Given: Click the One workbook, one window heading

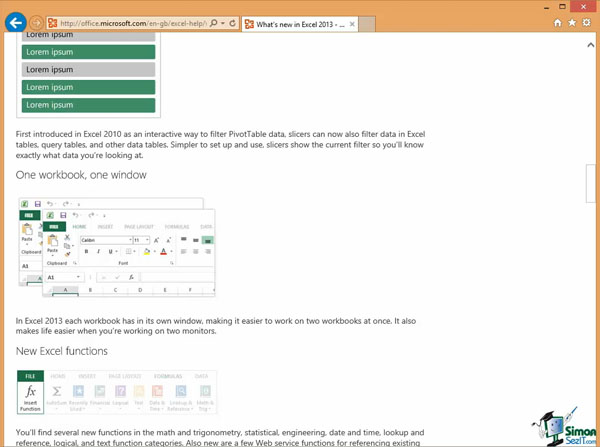Looking at the screenshot, I should (x=81, y=175).
